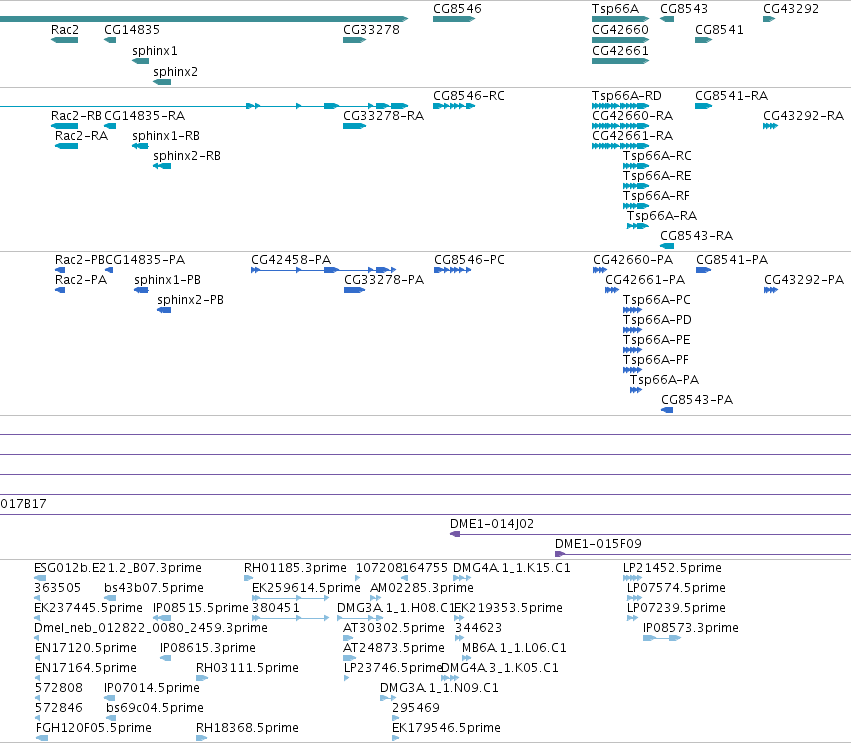Image resolution: width=851 pixels, height=743 pixels.
Task: Select protein Tsp66A-PC
Action: (632, 310)
